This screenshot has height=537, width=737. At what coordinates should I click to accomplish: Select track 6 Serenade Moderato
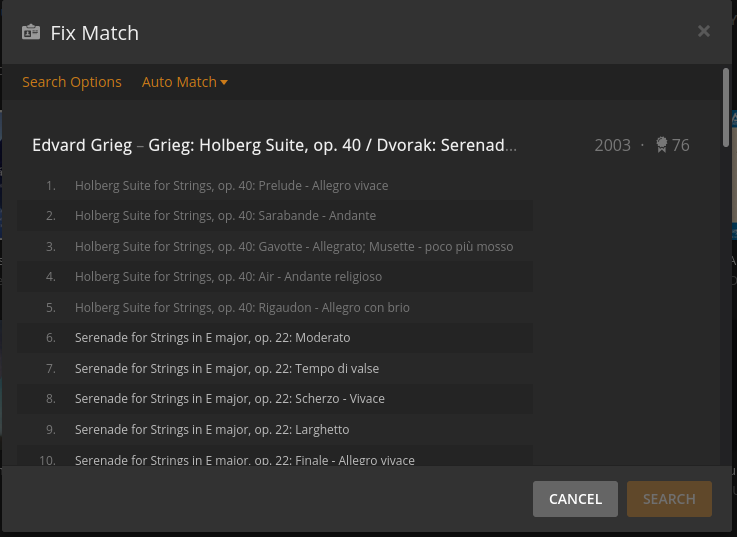(212, 338)
